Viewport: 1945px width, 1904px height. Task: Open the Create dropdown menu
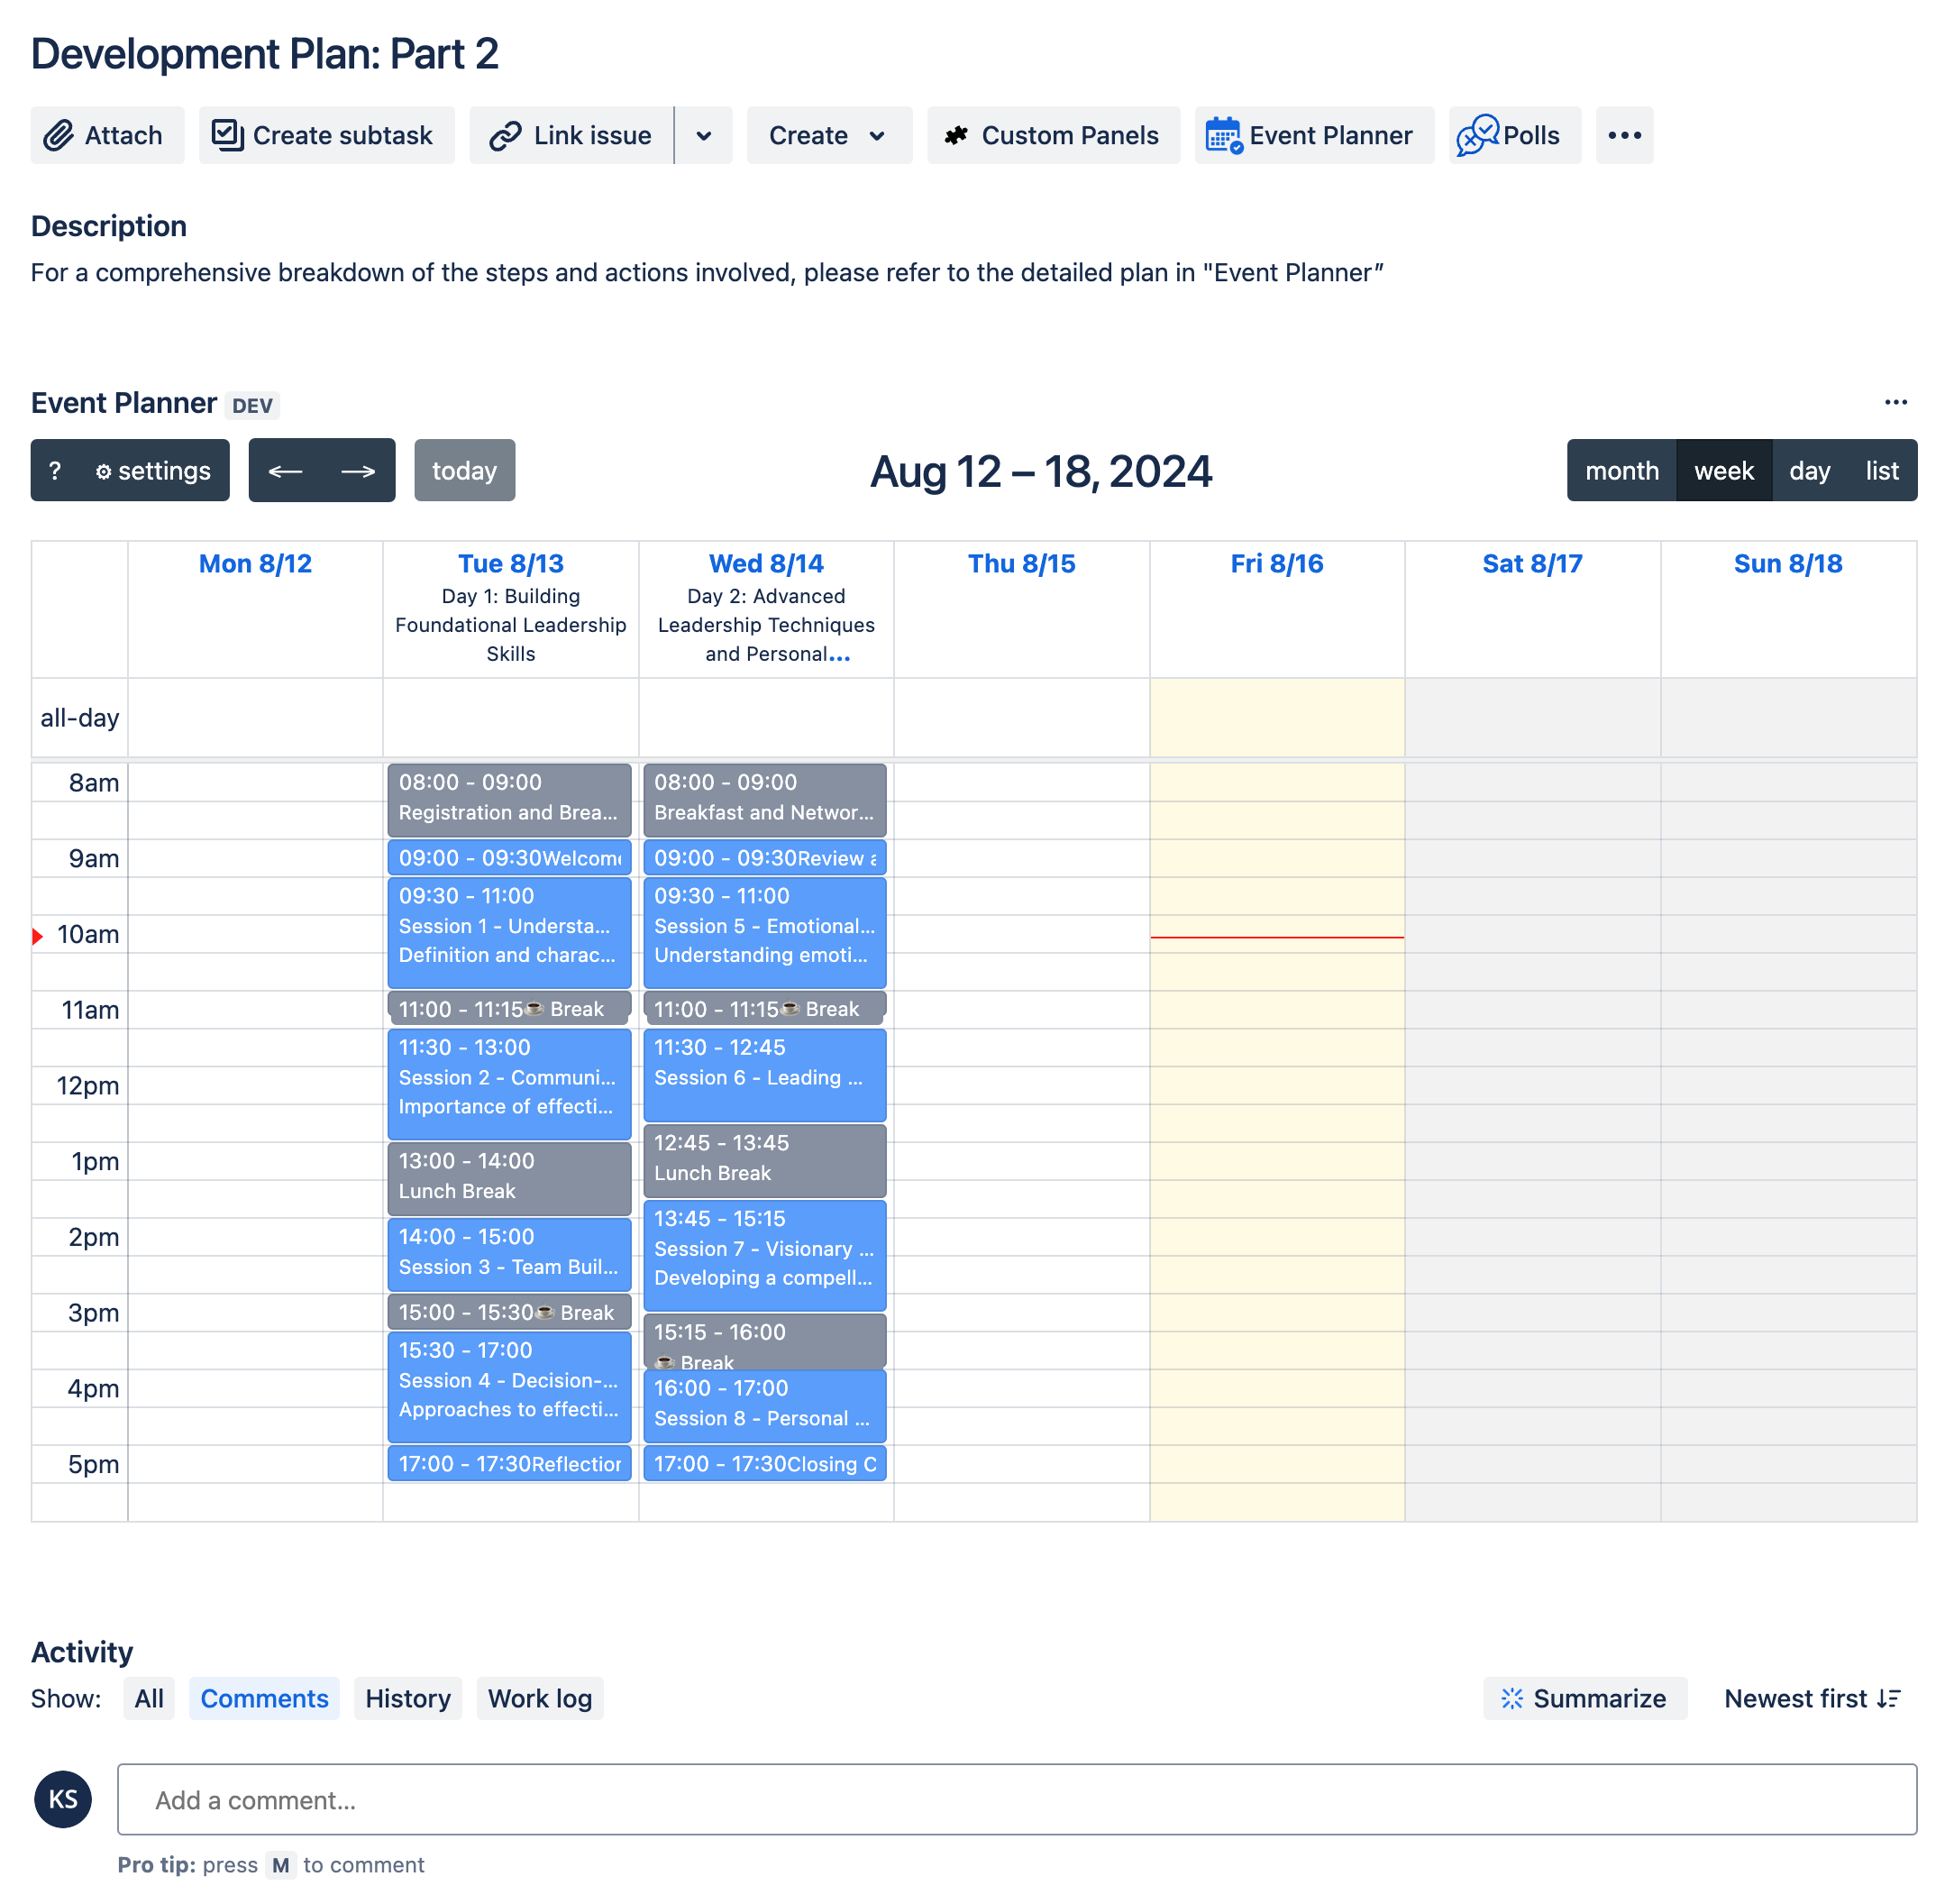tap(828, 135)
